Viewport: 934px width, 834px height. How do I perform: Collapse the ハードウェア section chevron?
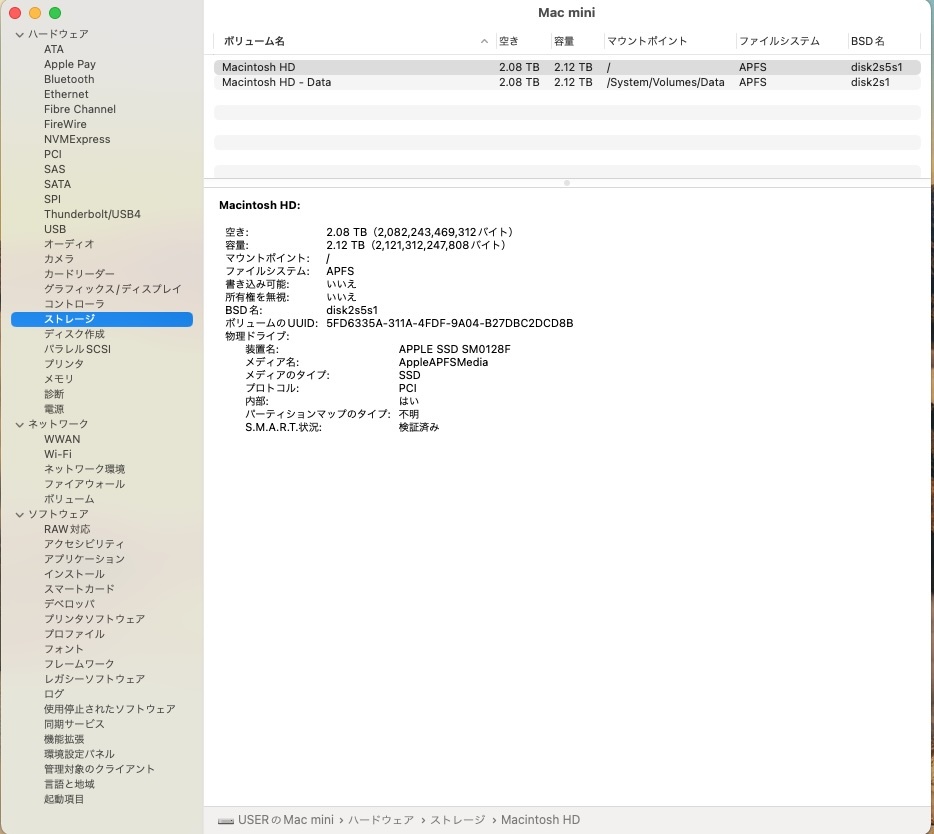20,35
